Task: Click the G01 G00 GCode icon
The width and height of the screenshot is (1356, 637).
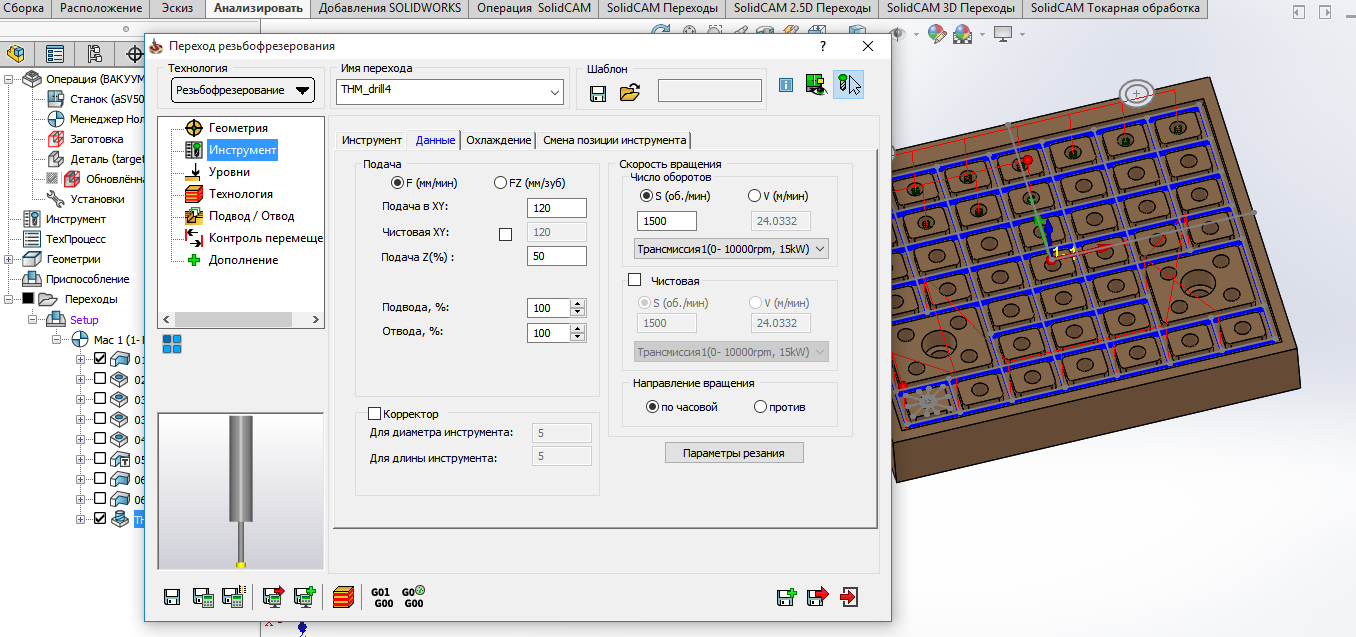Action: coord(381,597)
